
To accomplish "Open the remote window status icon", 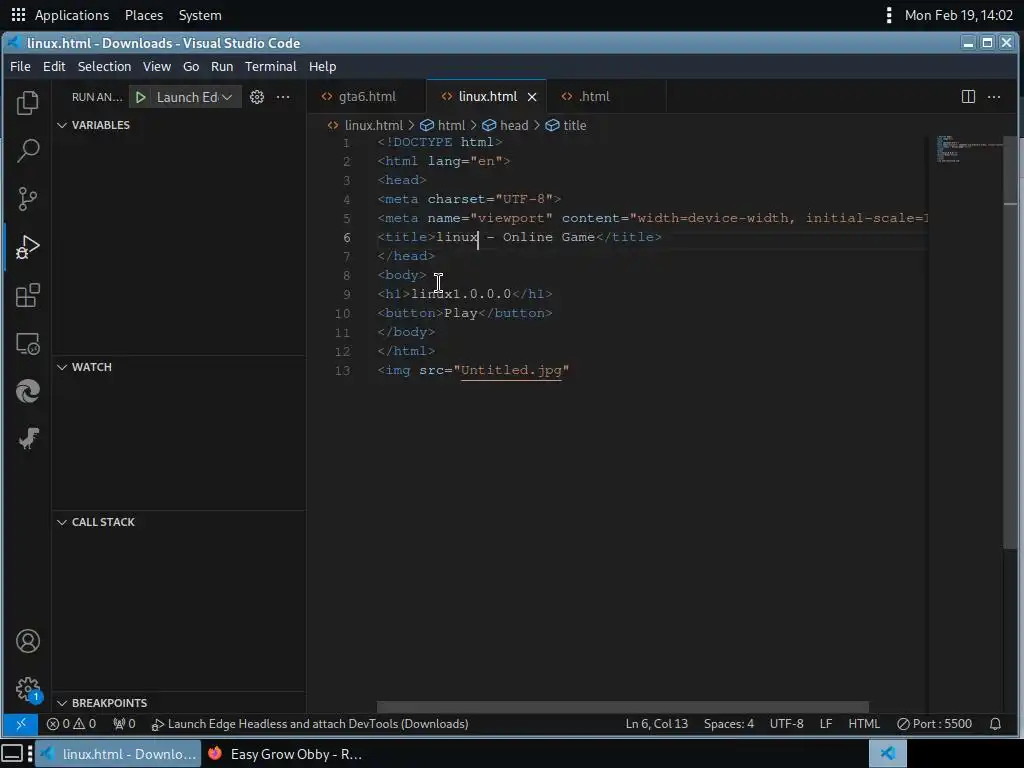I will pyautogui.click(x=20, y=724).
